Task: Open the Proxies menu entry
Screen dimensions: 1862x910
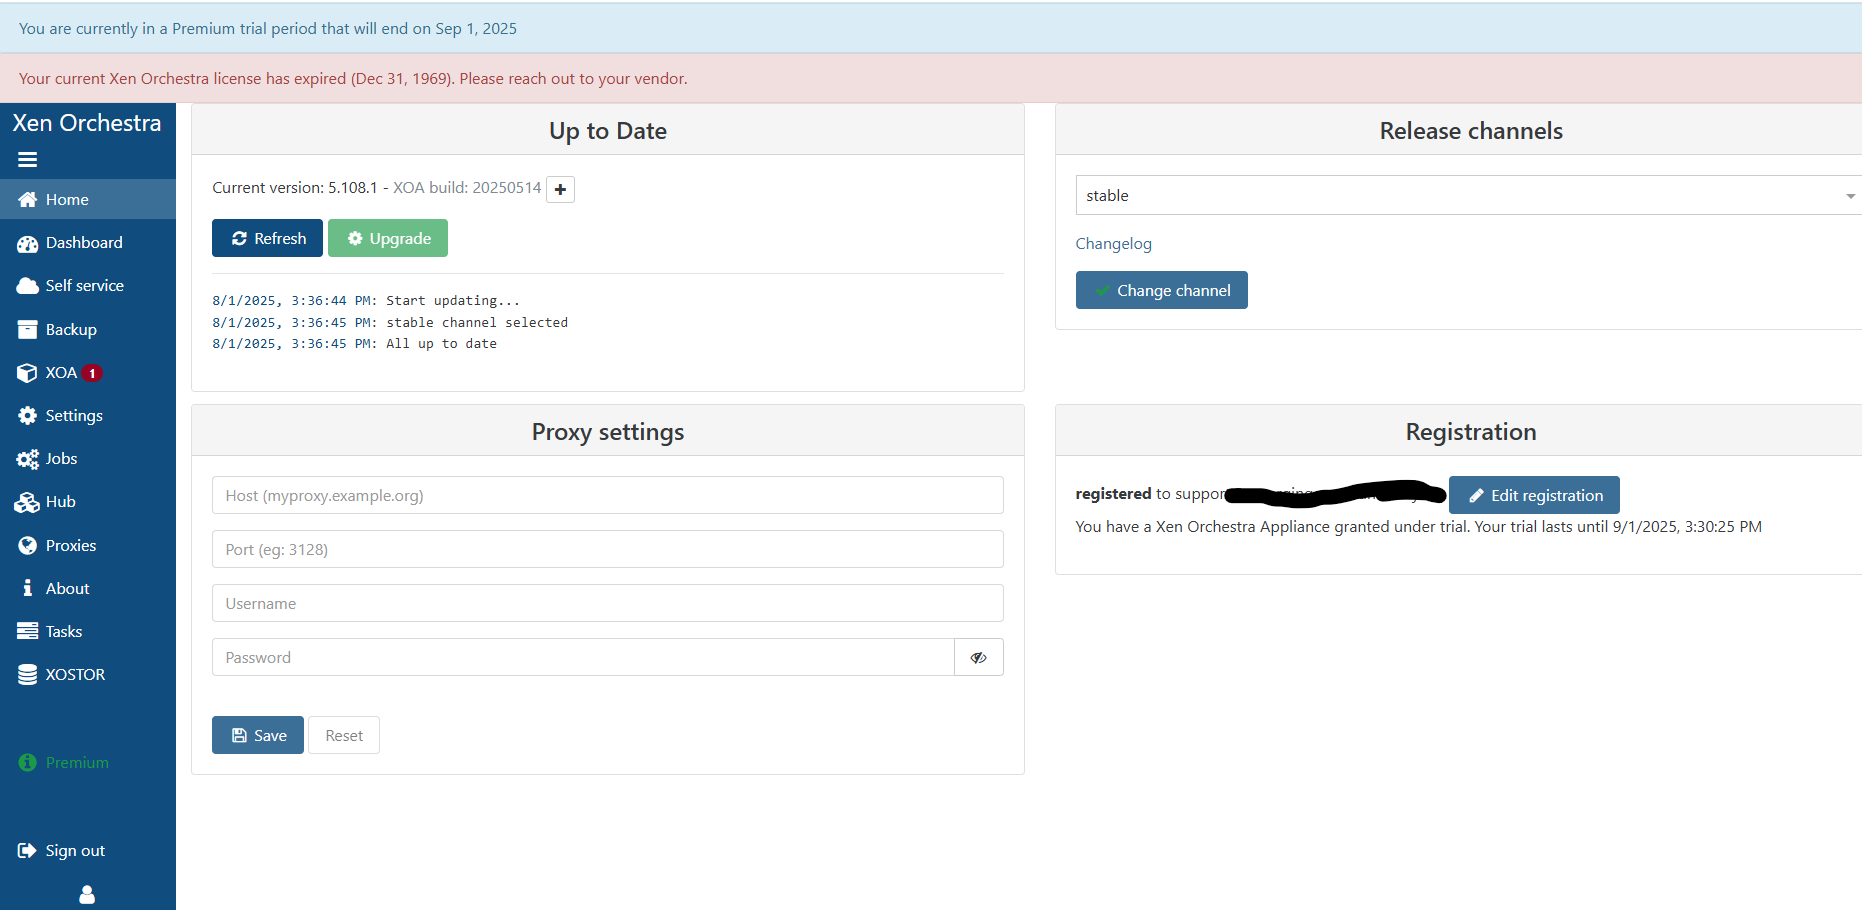Action: click(88, 546)
